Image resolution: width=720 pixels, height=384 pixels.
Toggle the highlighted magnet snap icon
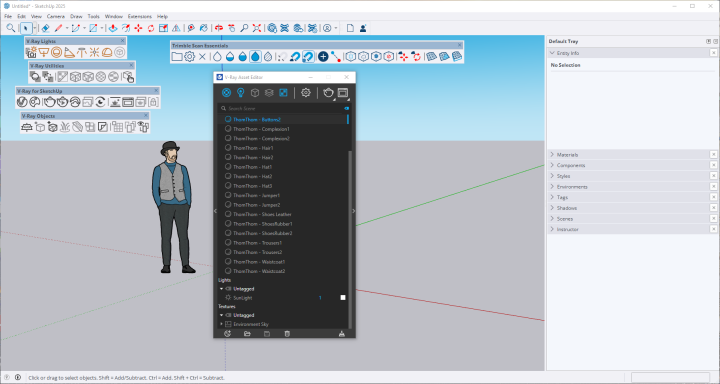(x=308, y=56)
